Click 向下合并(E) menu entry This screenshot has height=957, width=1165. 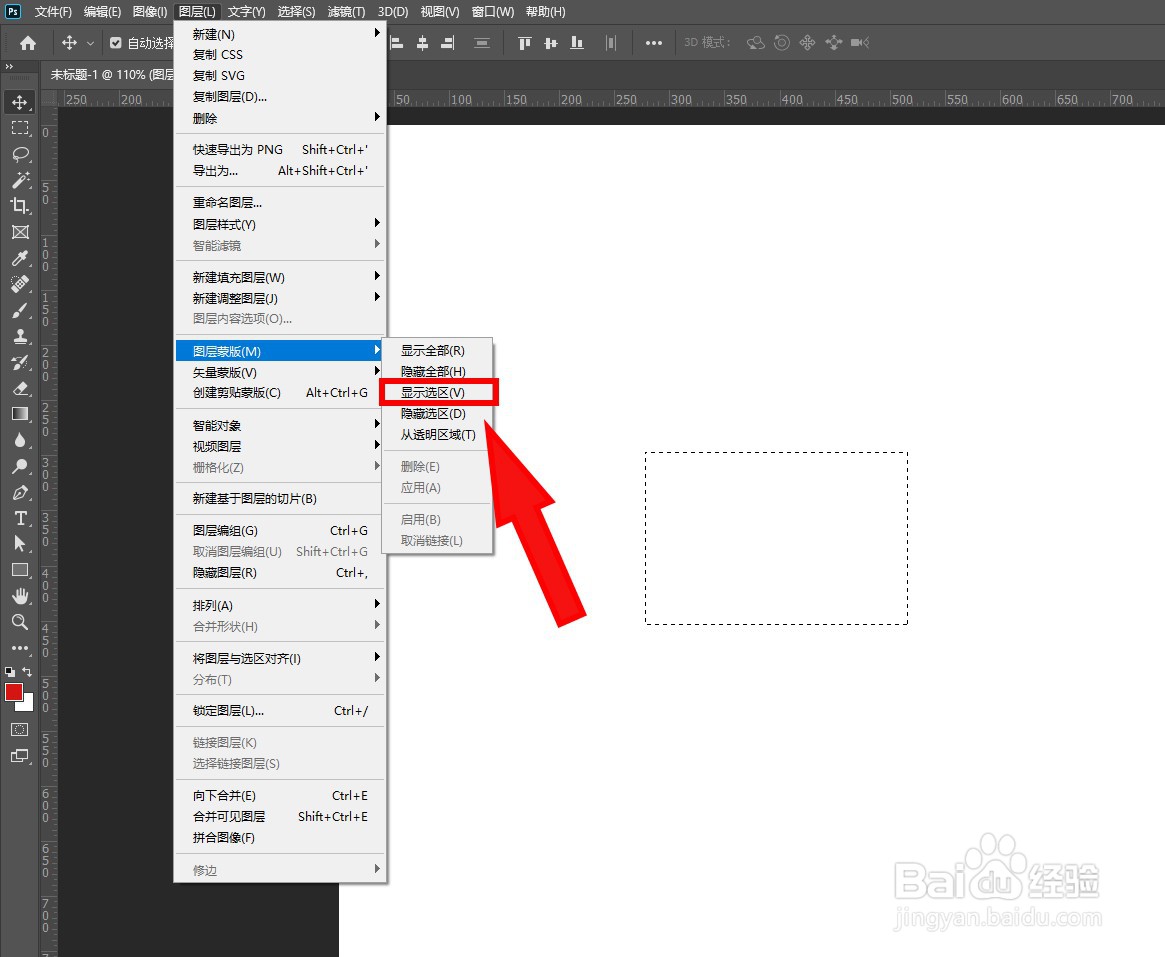[x=280, y=796]
